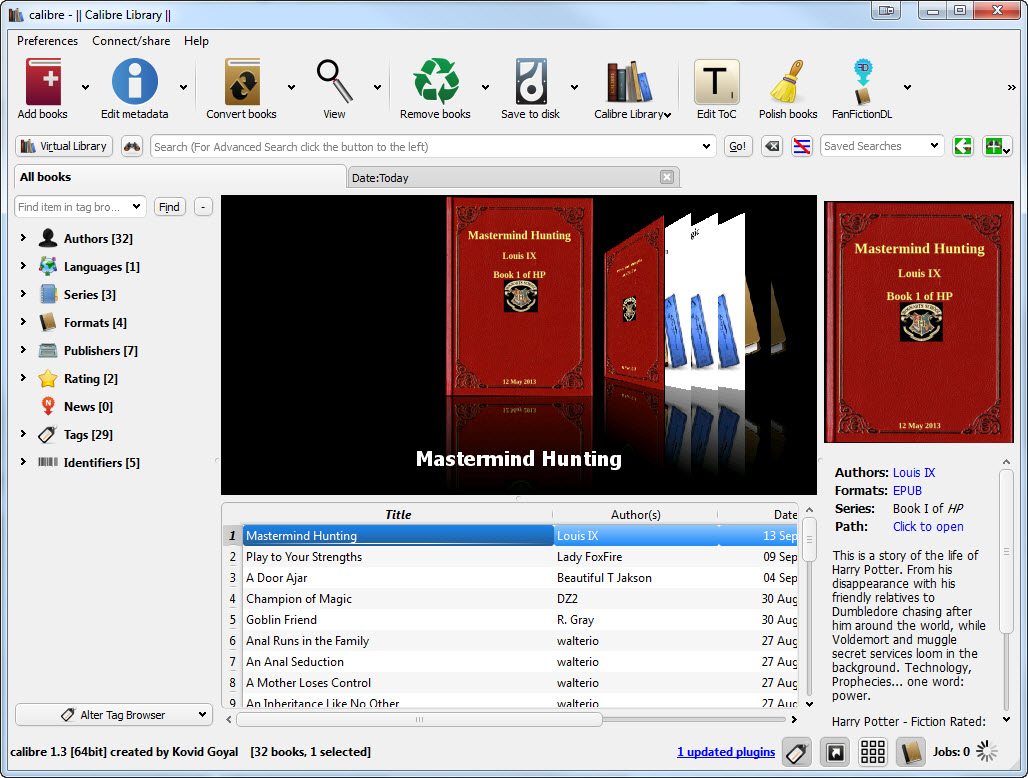This screenshot has width=1028, height=778.
Task: Click the Jobs spinner indicator
Action: coord(986,752)
